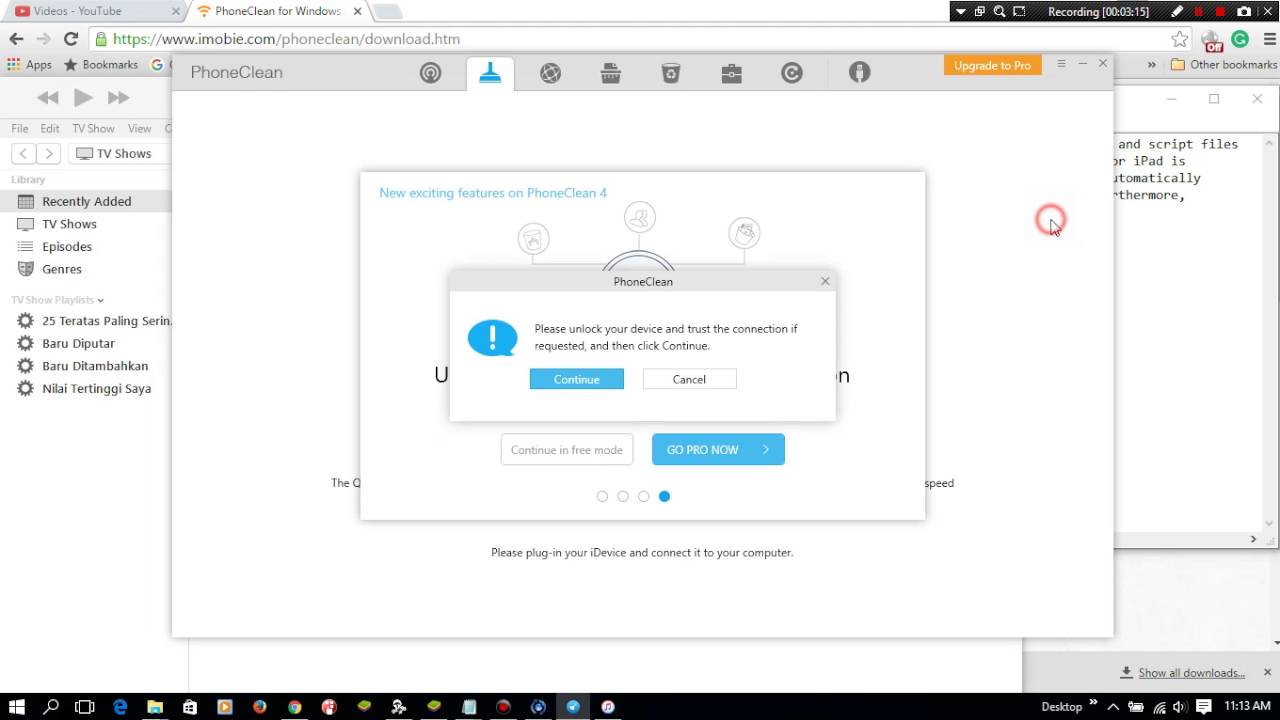
Task: Click recorder pencil annotation icon
Action: 1178,11
